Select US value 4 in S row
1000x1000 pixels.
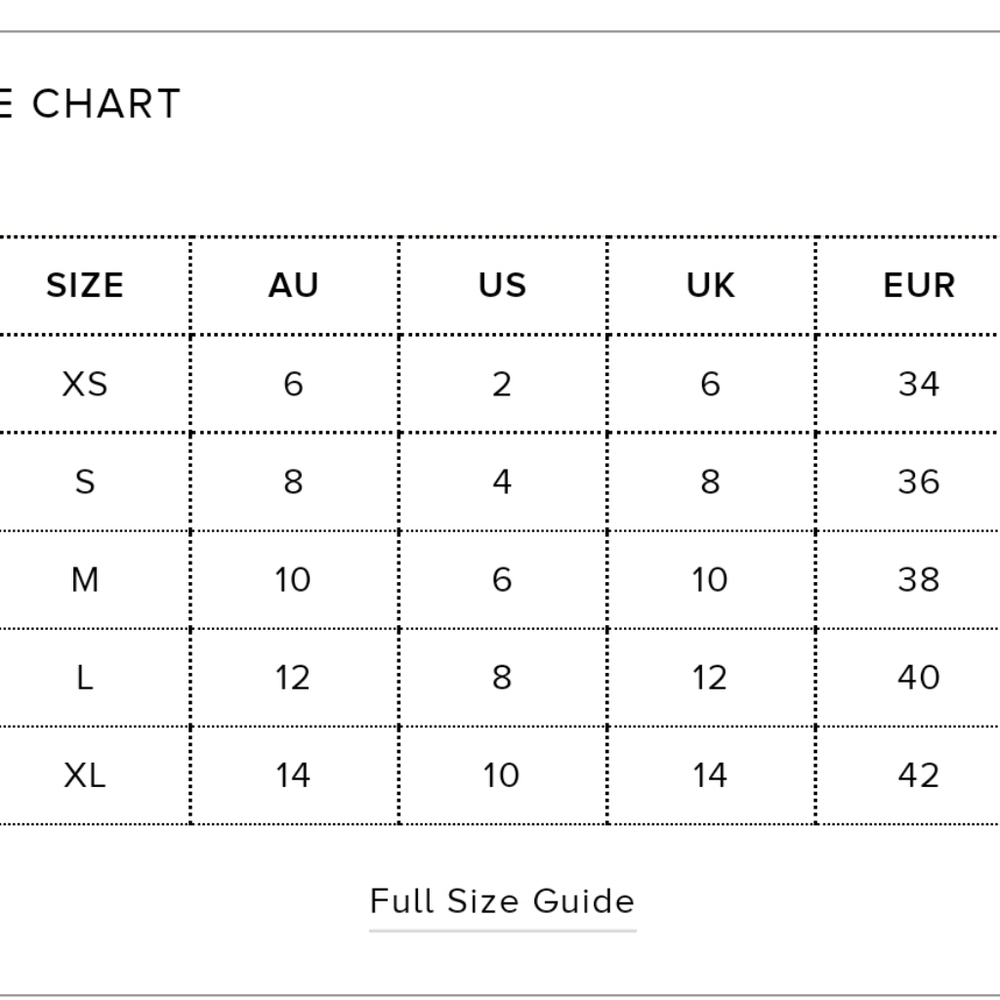tap(502, 482)
